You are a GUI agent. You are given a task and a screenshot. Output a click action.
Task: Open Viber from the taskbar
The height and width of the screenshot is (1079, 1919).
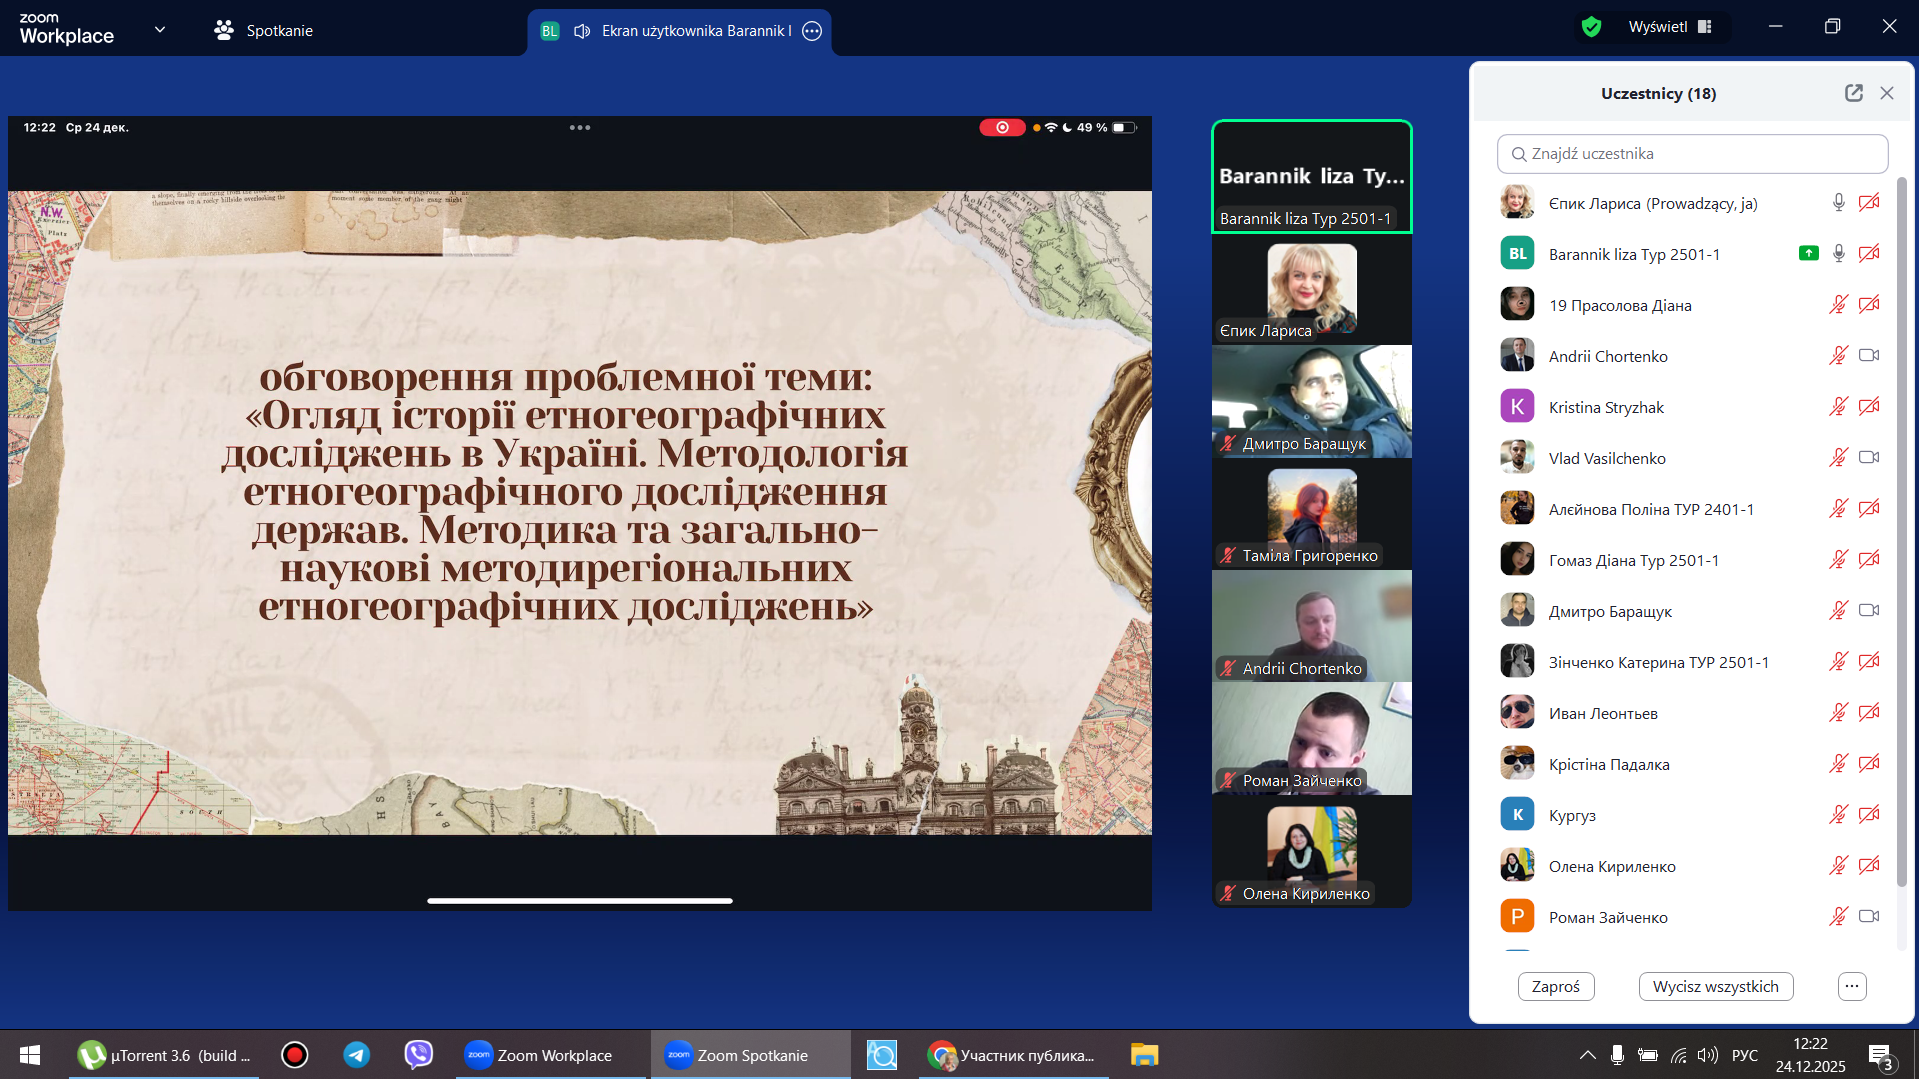tap(418, 1055)
